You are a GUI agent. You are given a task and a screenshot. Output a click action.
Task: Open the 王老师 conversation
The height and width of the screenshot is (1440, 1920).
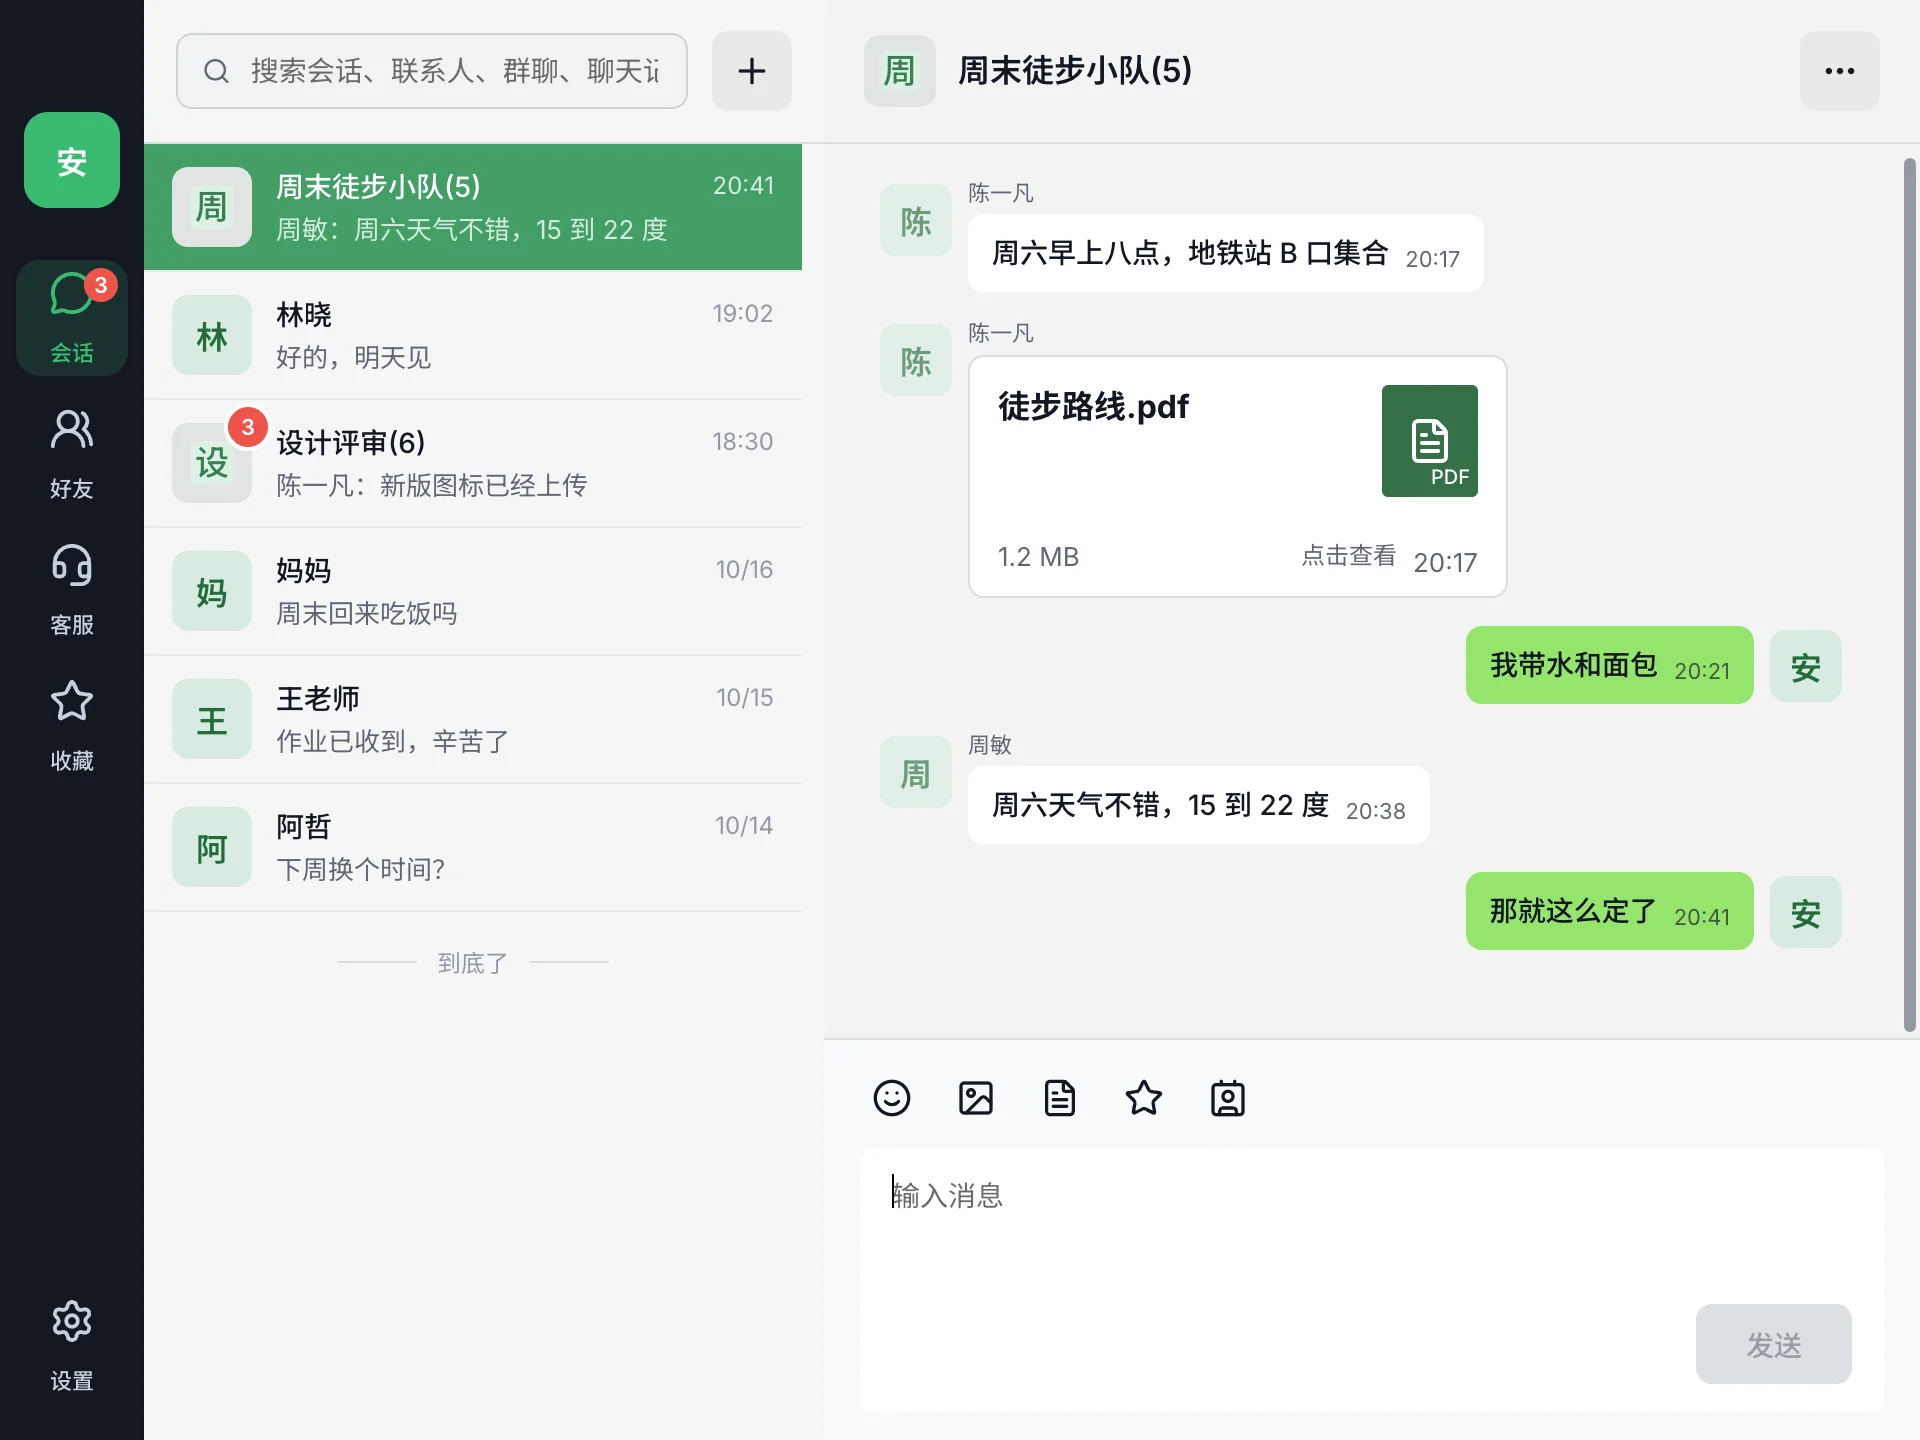point(473,719)
